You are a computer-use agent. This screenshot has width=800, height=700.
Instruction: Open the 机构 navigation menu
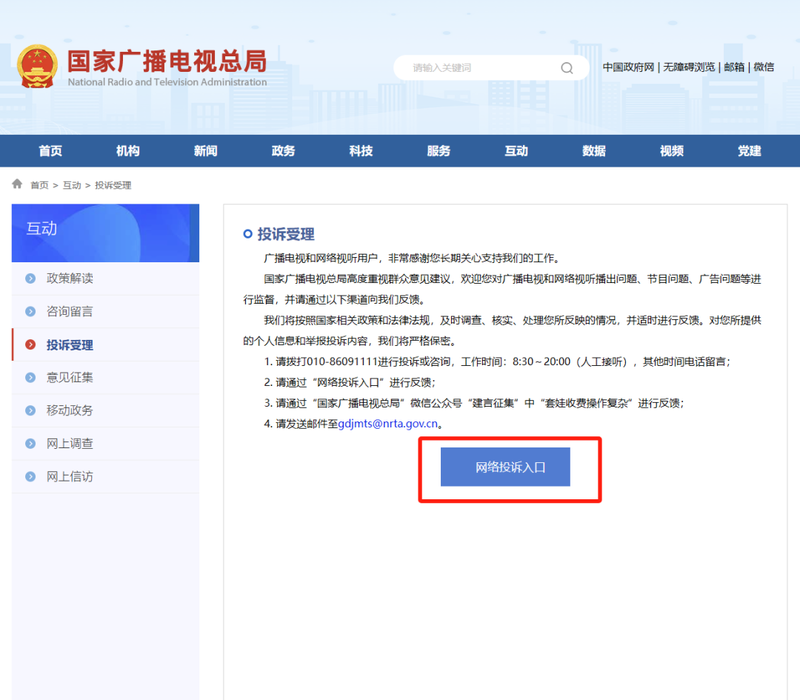[x=128, y=151]
